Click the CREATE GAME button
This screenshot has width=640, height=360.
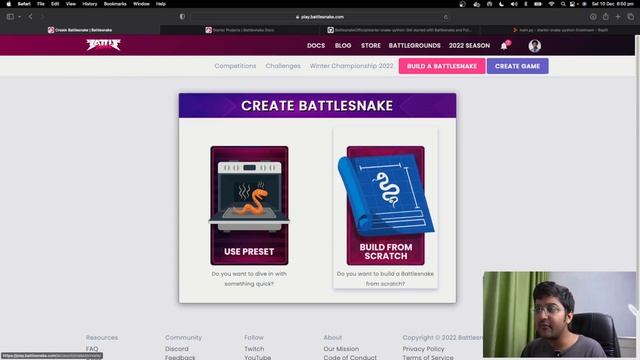click(518, 66)
